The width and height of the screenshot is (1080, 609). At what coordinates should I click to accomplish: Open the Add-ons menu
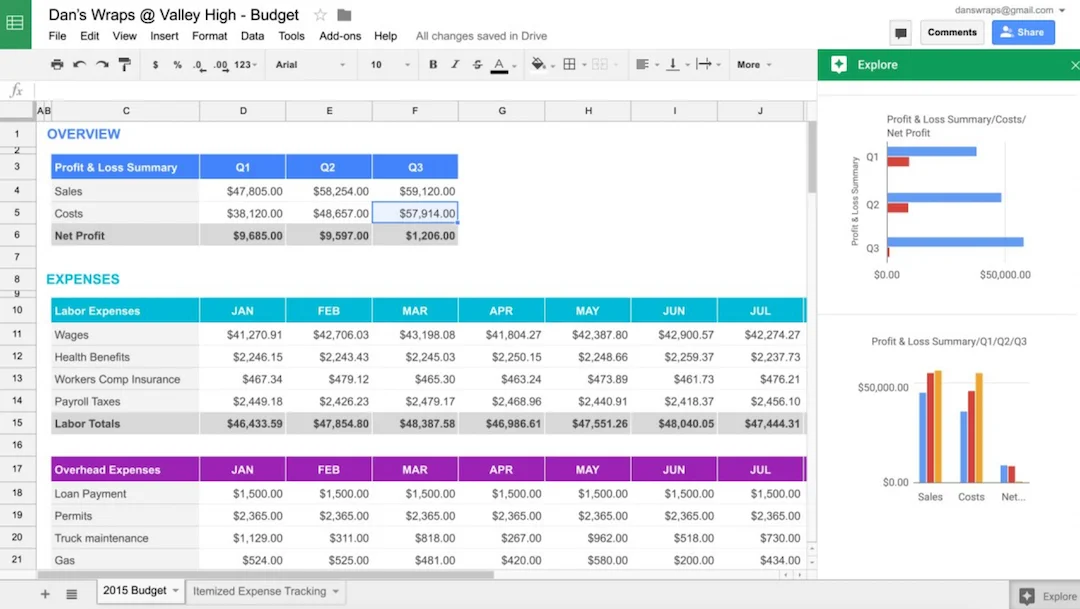click(340, 36)
